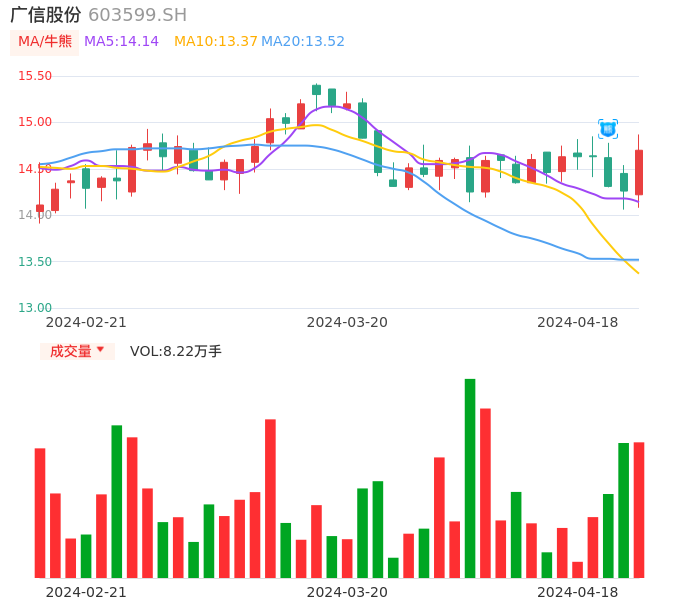This screenshot has width=686, height=606.
Task: Click the 2024-04-18 date label under the volume chart
Action: (x=578, y=592)
